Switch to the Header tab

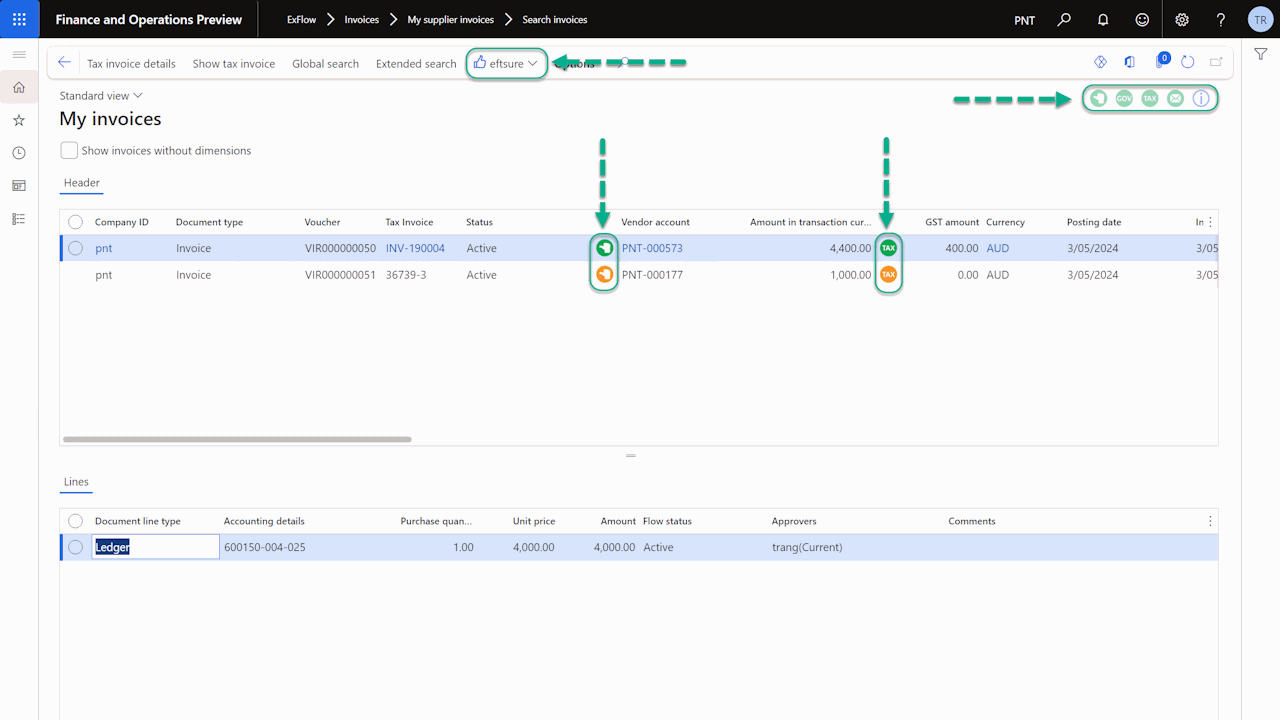coord(82,183)
